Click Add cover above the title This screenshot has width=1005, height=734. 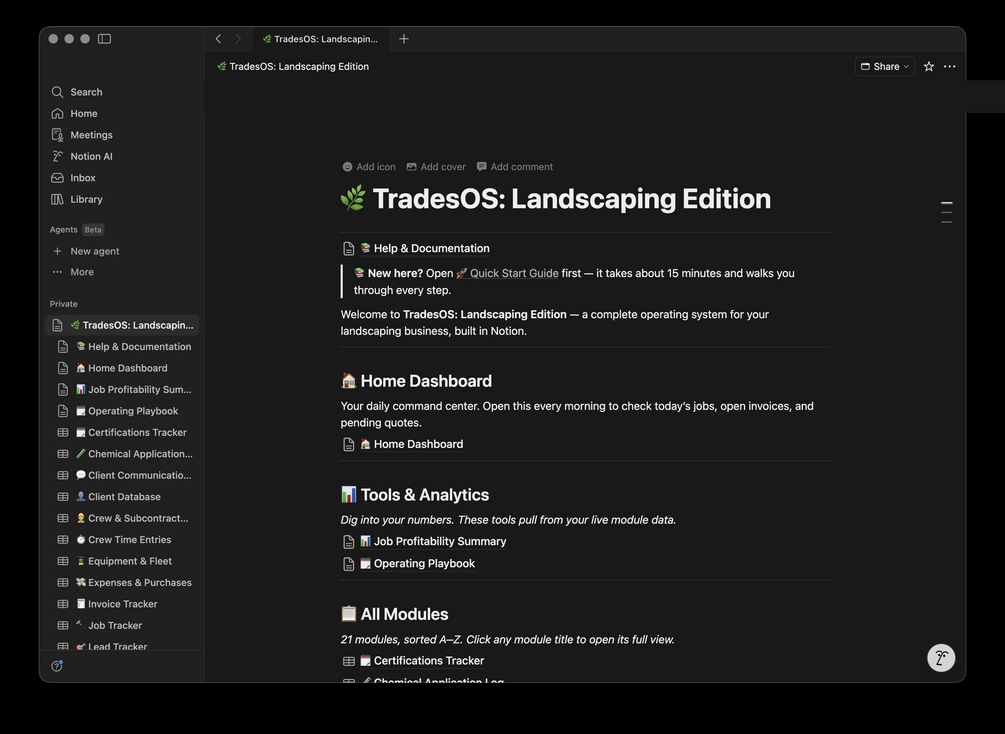(436, 167)
